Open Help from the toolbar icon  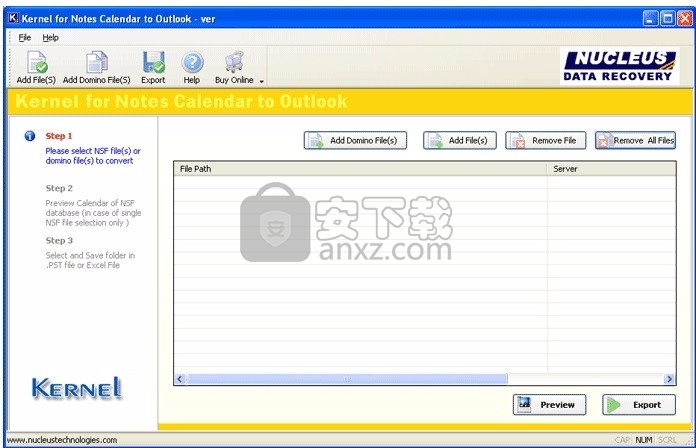pos(192,62)
